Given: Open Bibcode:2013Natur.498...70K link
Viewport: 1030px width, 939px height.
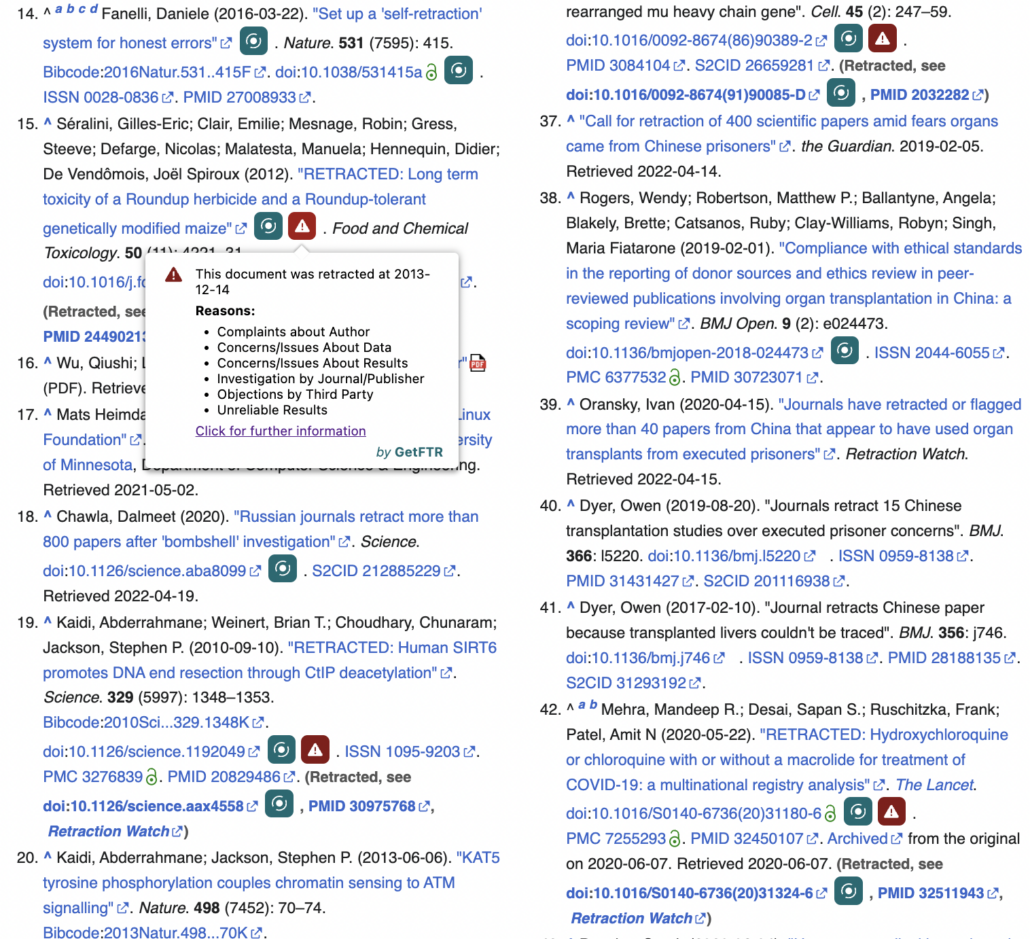Looking at the screenshot, I should click(x=153, y=932).
